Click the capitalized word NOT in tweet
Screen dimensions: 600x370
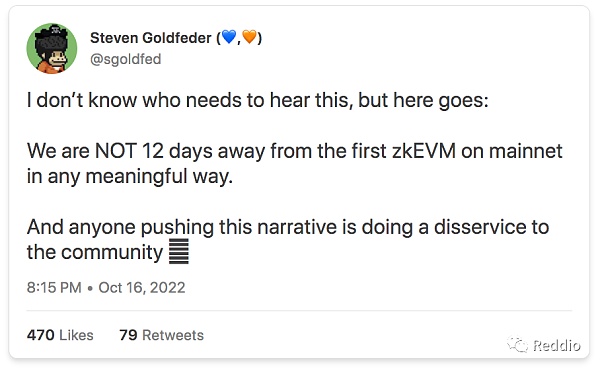point(116,151)
